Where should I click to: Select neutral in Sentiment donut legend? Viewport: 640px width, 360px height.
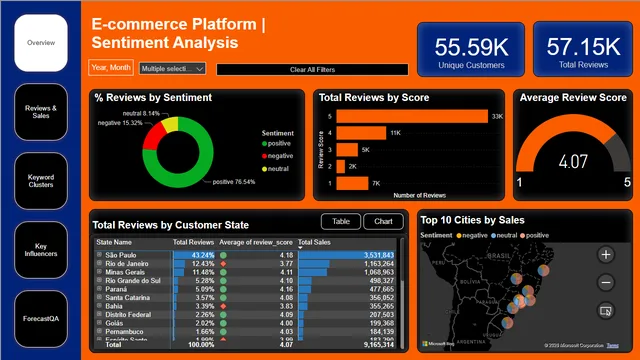(x=276, y=169)
